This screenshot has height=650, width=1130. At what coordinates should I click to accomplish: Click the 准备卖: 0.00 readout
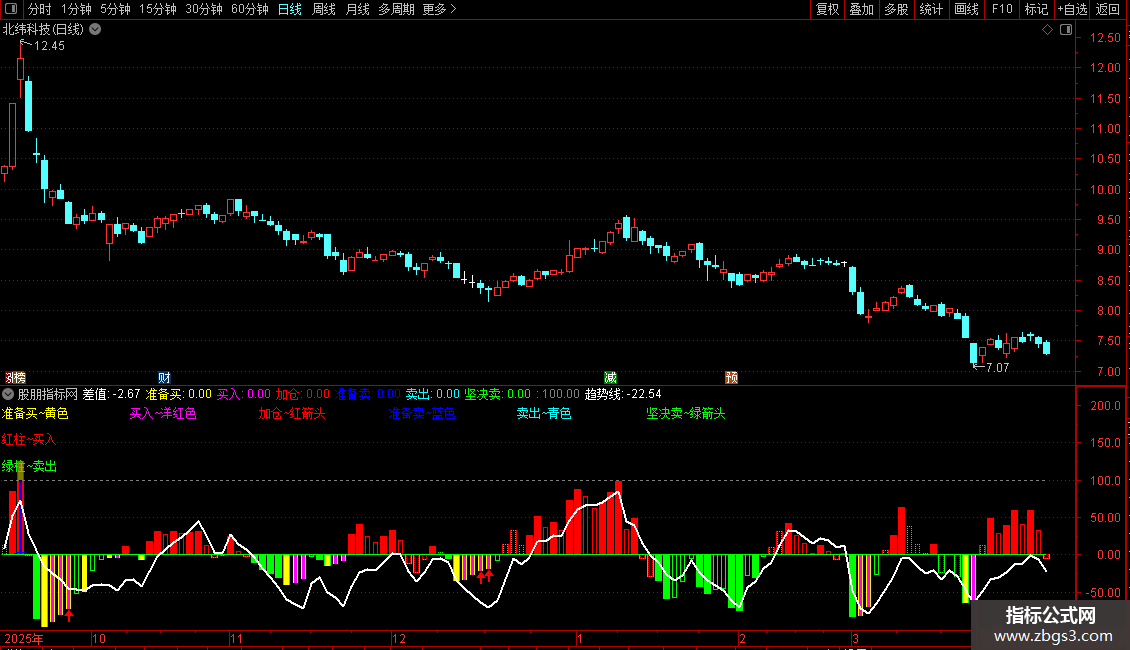(368, 394)
